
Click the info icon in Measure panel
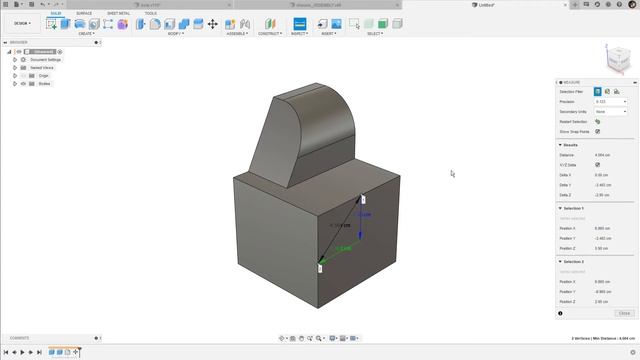560,313
